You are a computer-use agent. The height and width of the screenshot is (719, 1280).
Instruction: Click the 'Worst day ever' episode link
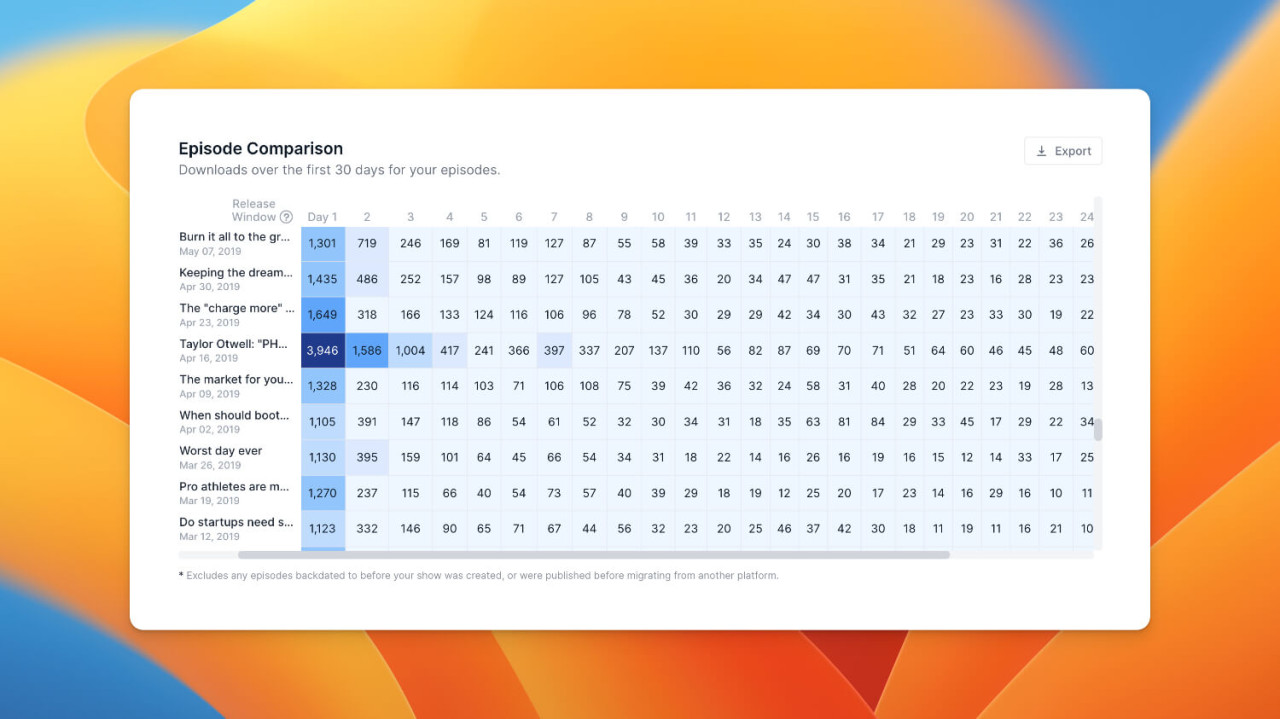220,451
